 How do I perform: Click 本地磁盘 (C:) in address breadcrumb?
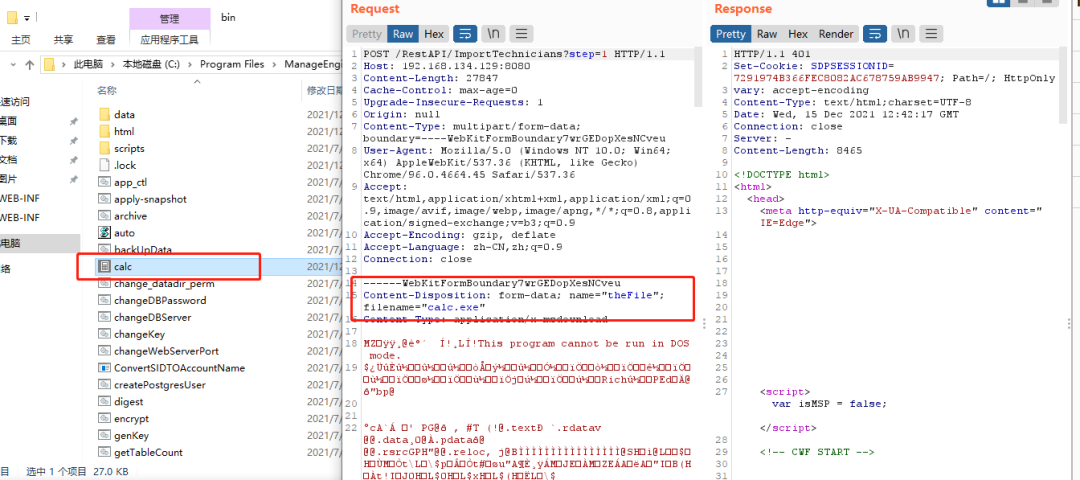coord(151,64)
